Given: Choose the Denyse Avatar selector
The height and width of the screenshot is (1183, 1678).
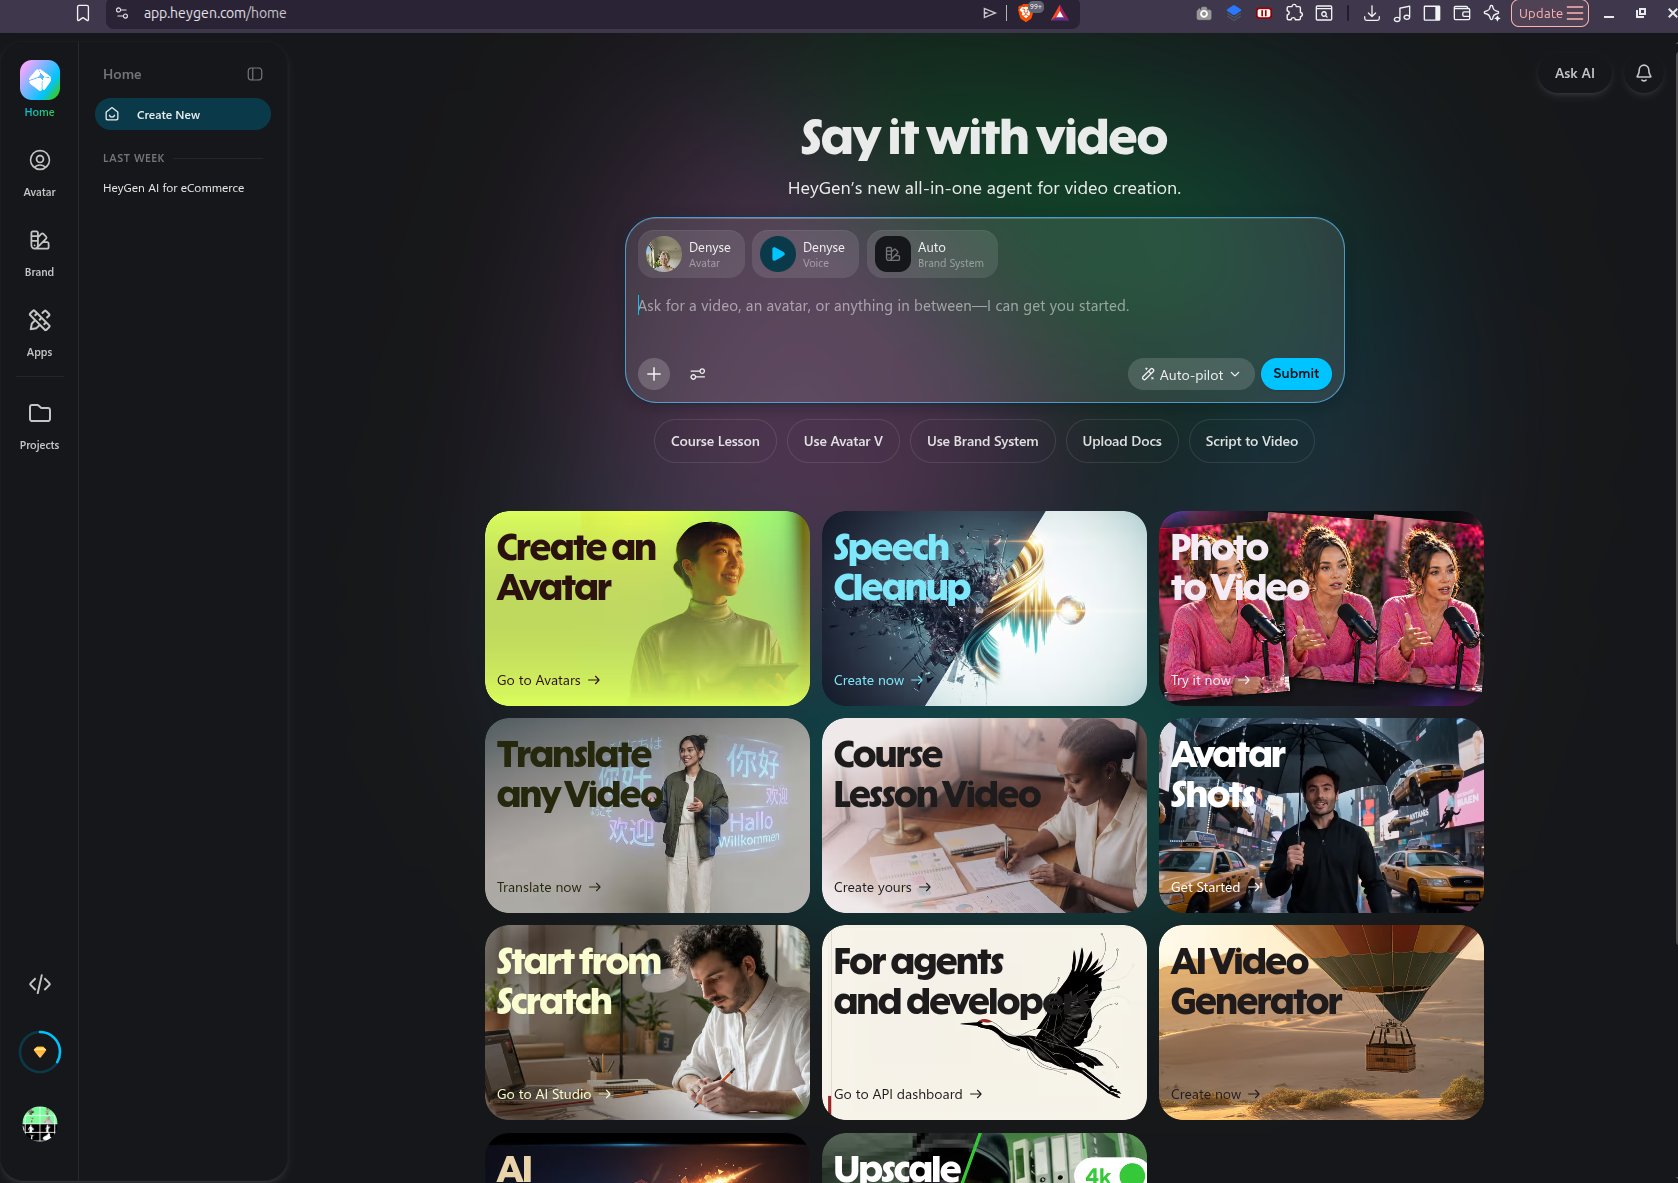Looking at the screenshot, I should tap(691, 254).
